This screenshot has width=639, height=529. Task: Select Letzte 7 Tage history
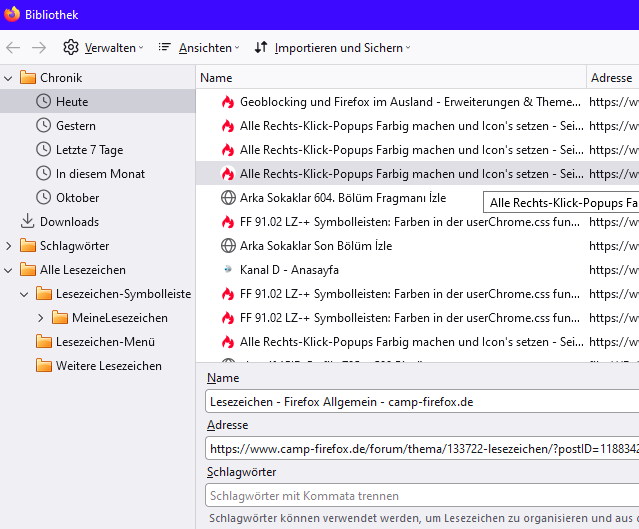[x=89, y=149]
